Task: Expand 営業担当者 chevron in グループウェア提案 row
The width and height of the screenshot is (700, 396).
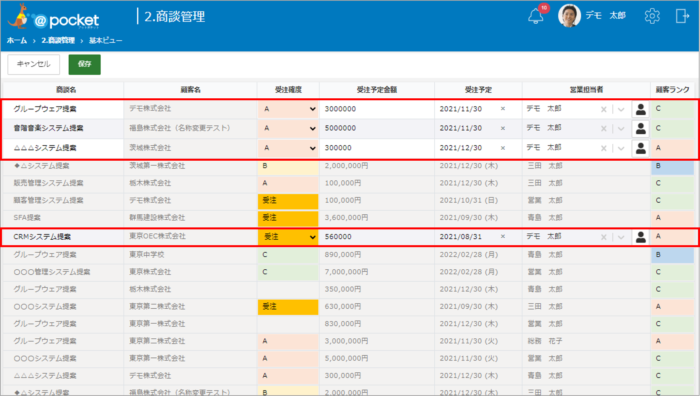Action: (x=621, y=109)
